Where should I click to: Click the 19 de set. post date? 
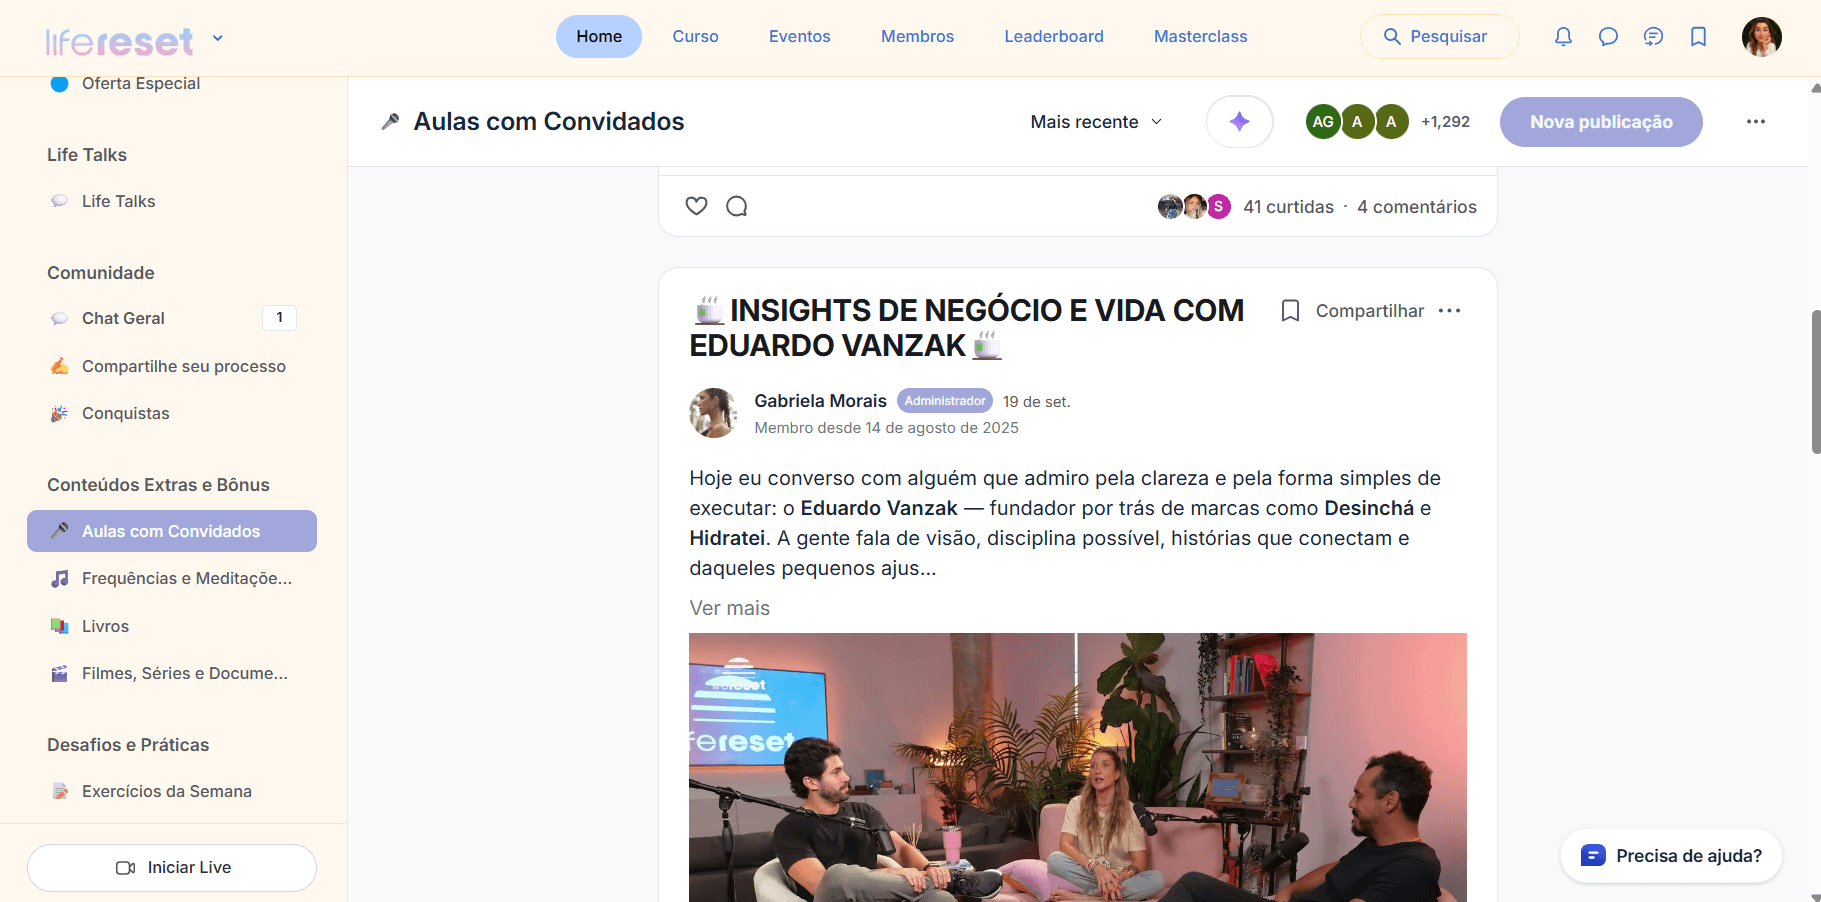(x=1036, y=402)
